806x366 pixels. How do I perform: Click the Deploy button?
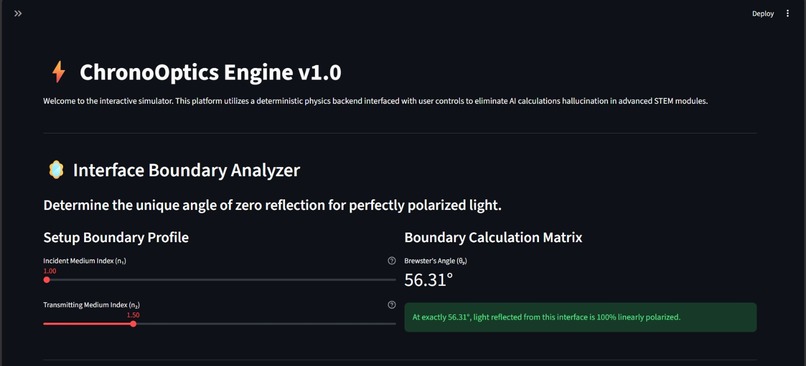(763, 14)
